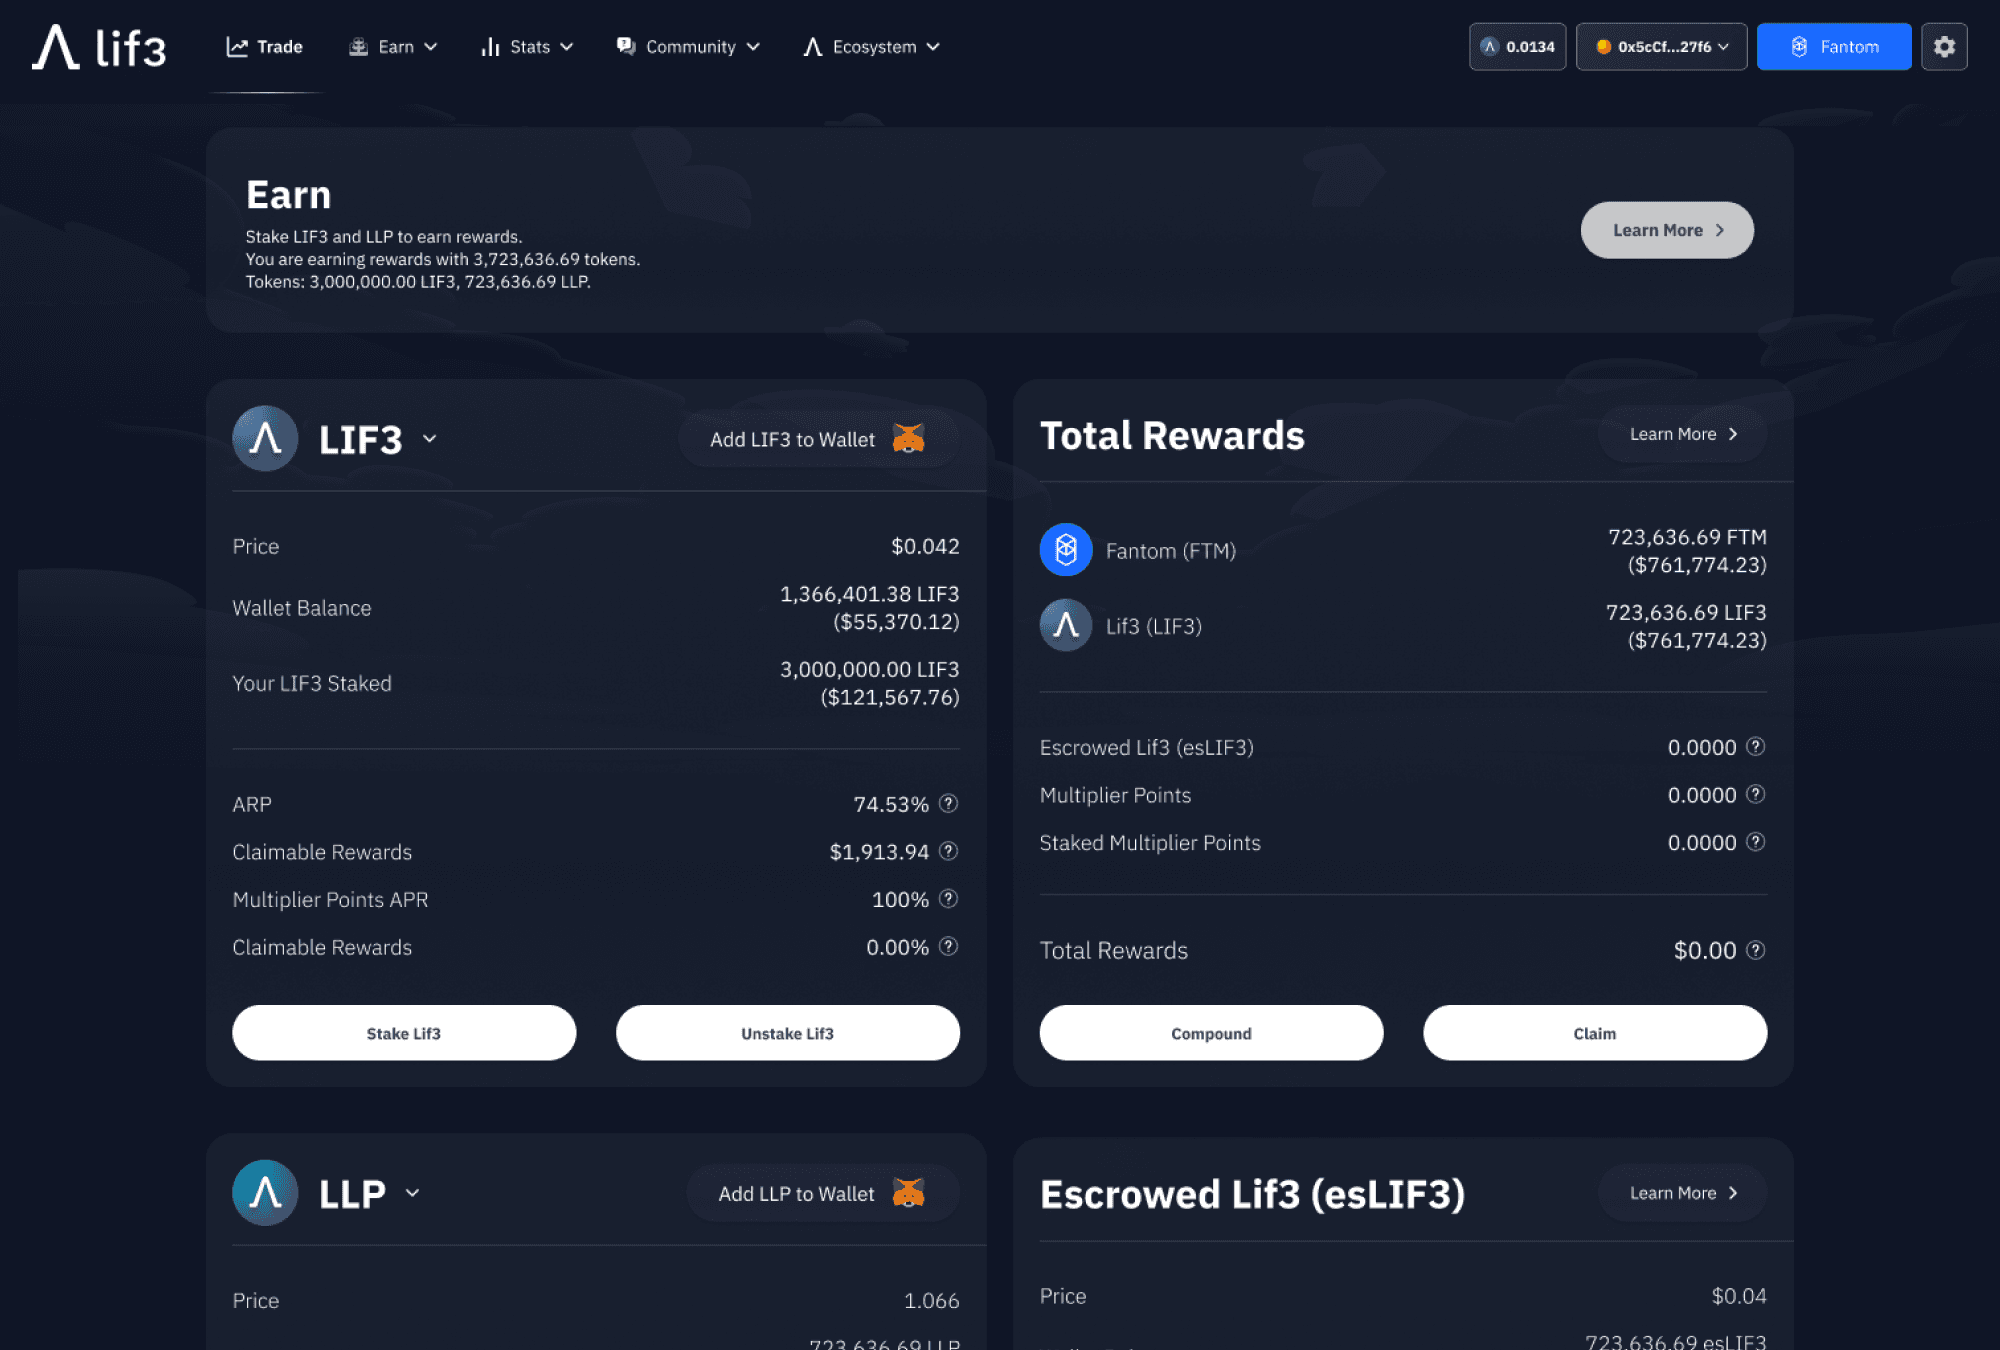This screenshot has width=2000, height=1350.
Task: Click the Escrowed Lif3 (esLIF3) heading
Action: pos(1252,1194)
